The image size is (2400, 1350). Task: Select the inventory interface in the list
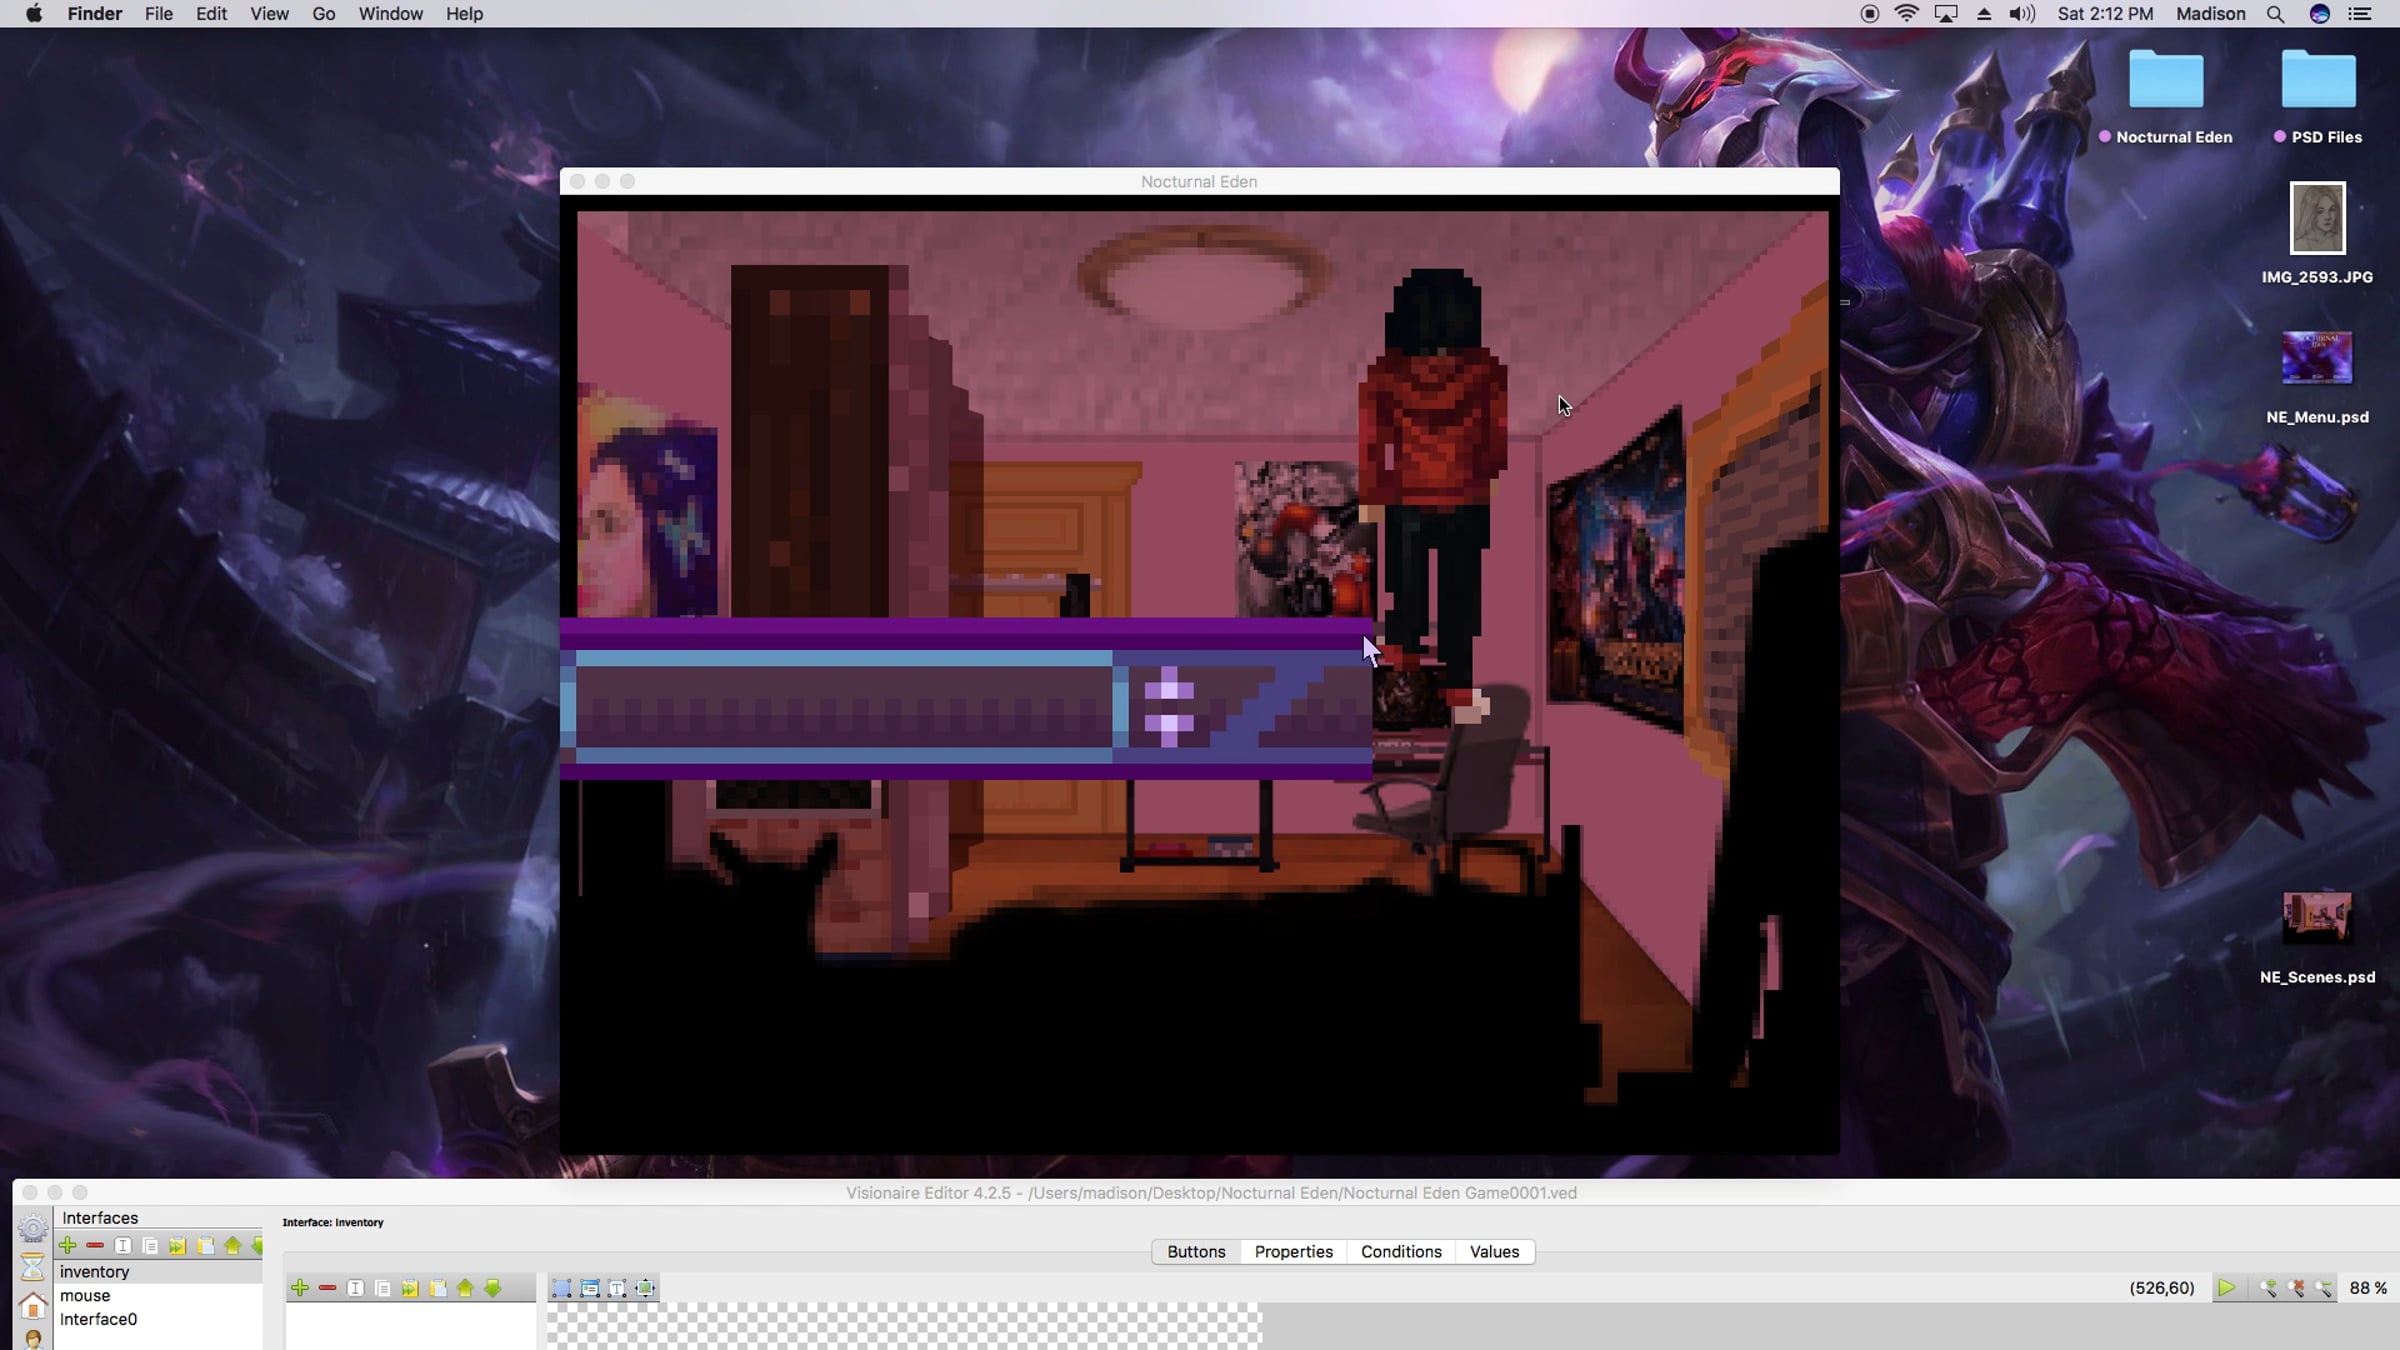(x=158, y=1272)
